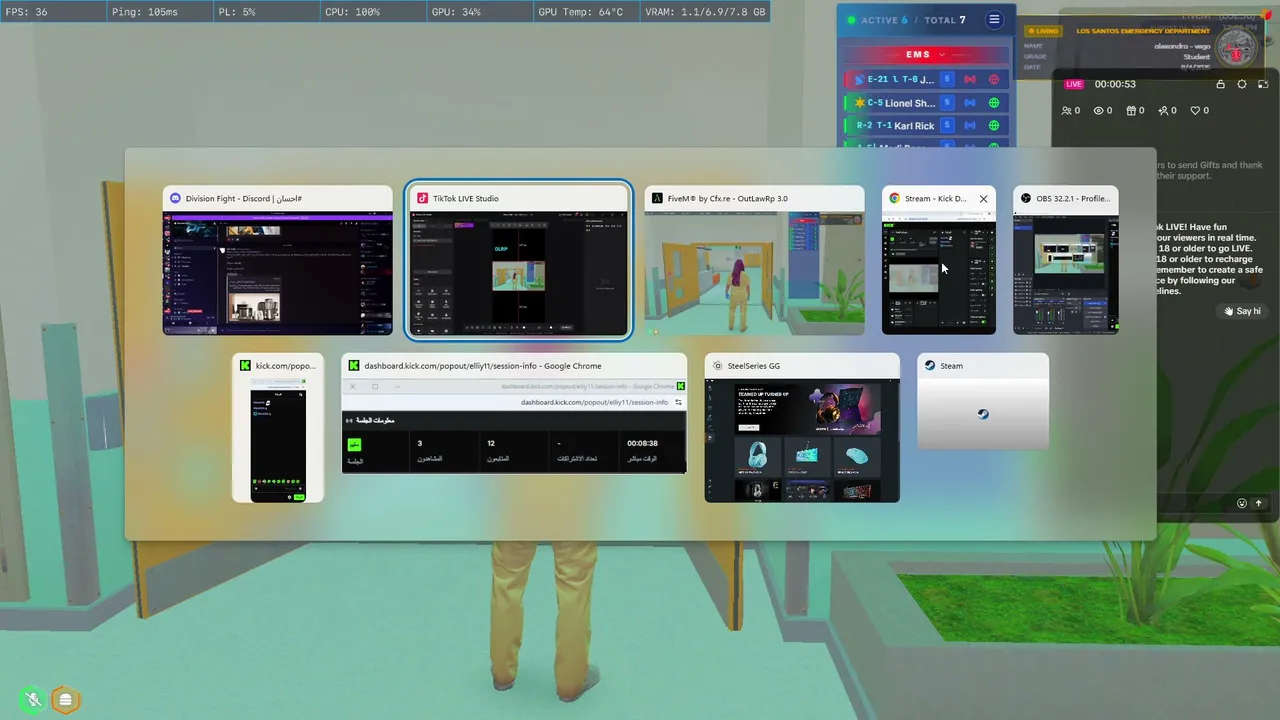Click the SteelSeries GG icon in the switcher title

[718, 366]
